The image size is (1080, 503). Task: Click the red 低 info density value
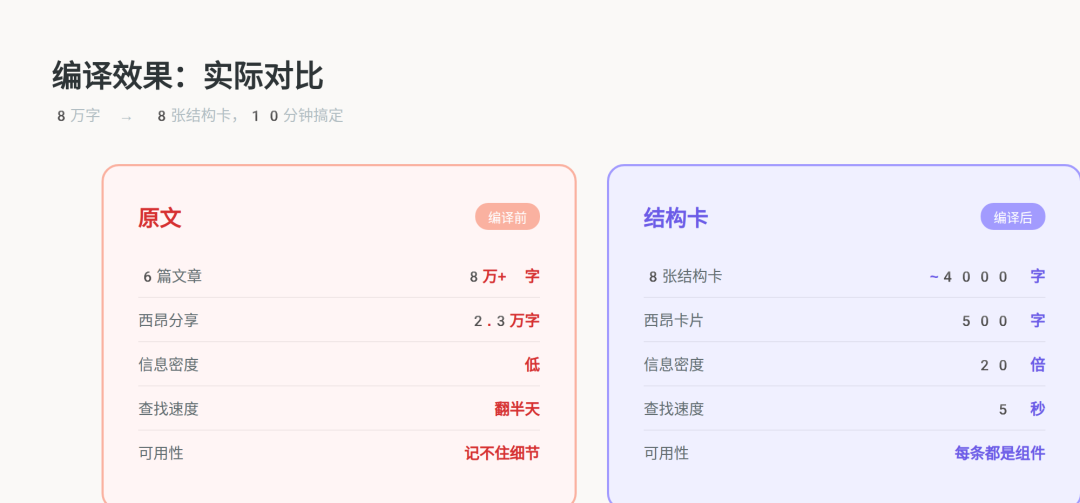(x=532, y=365)
